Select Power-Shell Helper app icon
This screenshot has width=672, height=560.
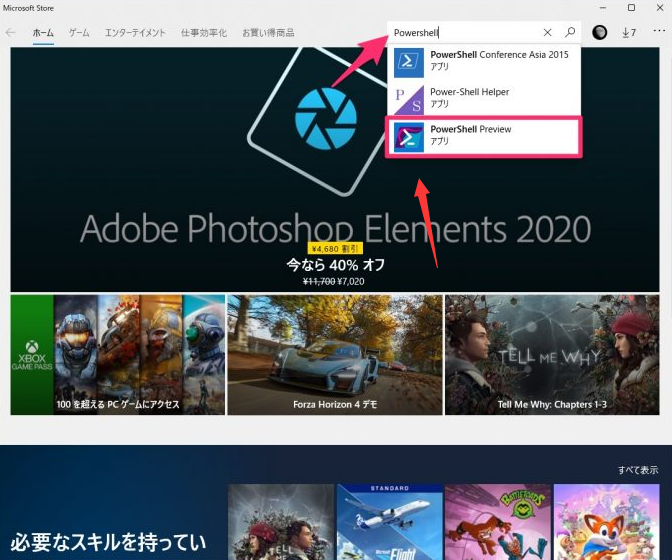pos(408,100)
